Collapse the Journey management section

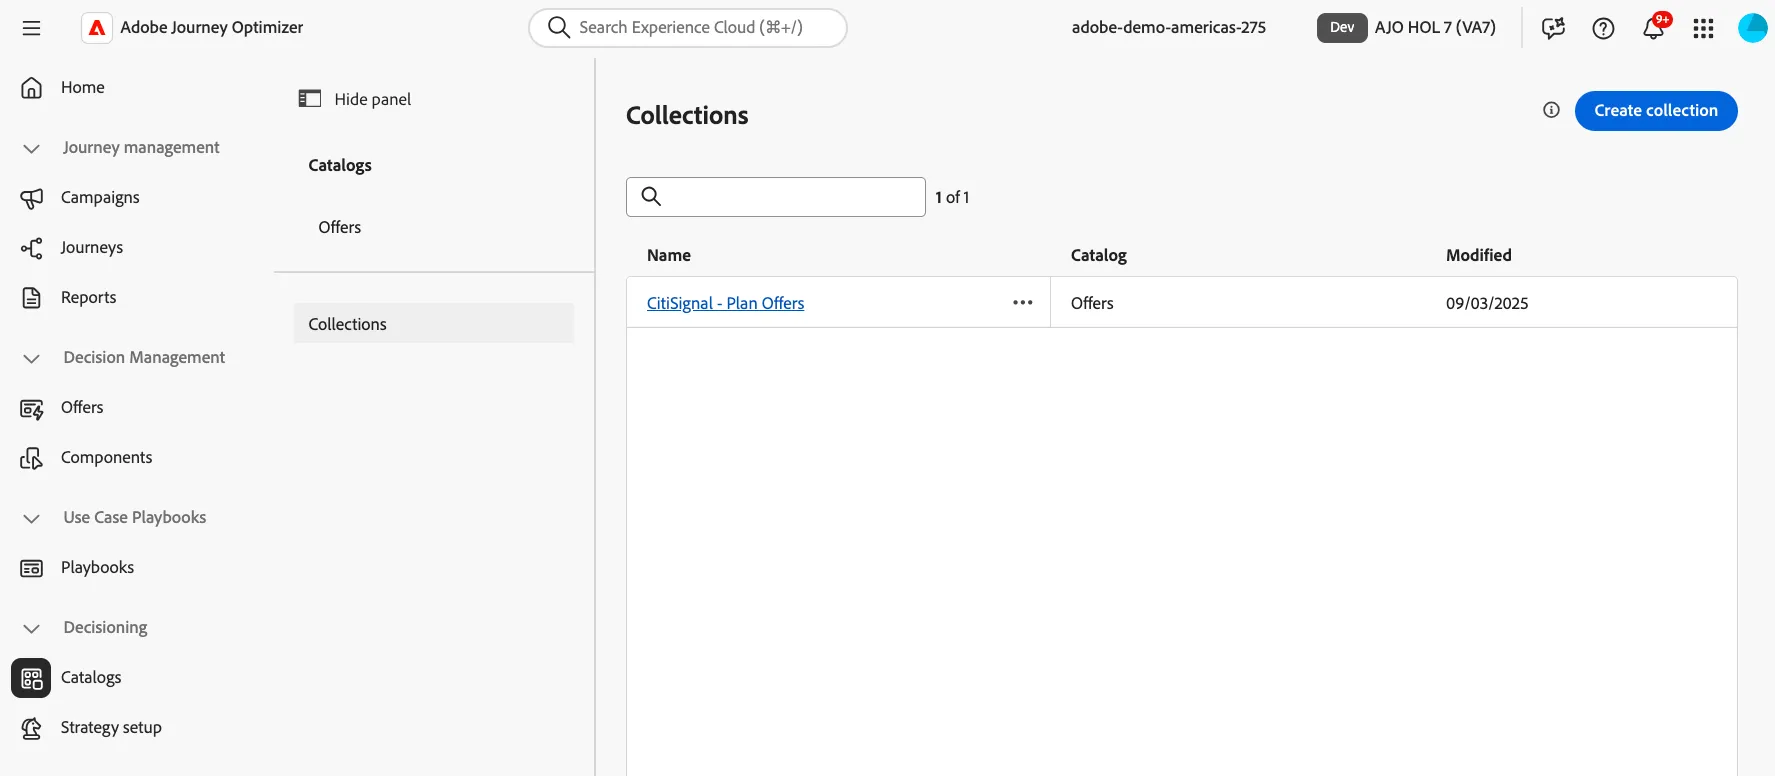[x=32, y=148]
